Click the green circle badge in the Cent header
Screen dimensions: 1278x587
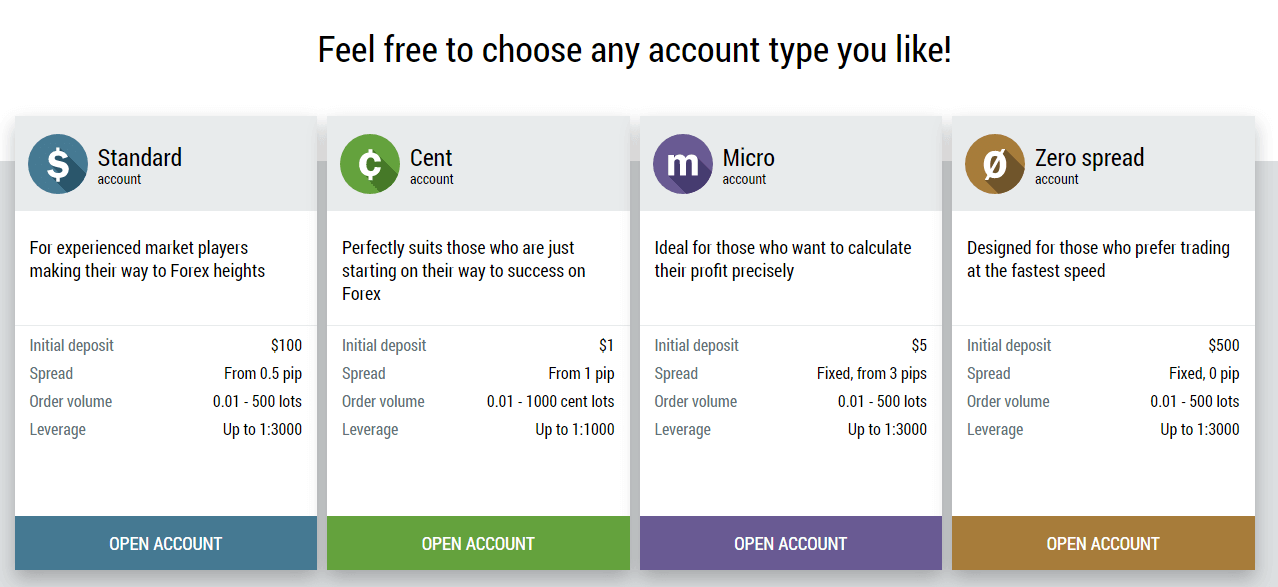(370, 163)
